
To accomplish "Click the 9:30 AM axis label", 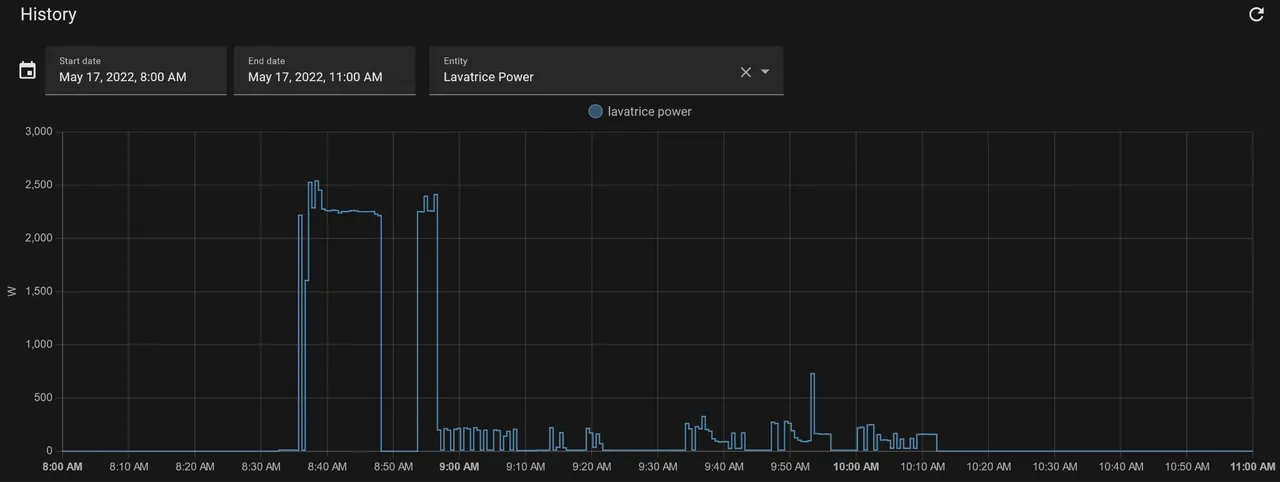I will pos(657,466).
